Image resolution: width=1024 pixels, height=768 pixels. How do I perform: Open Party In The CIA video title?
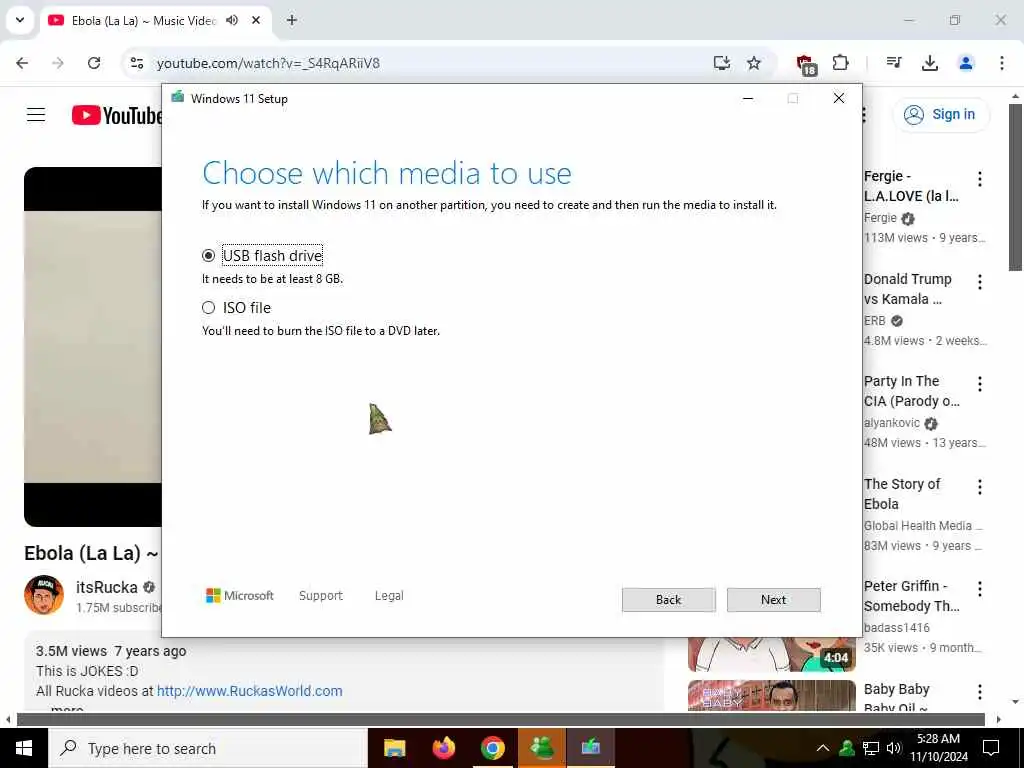point(911,391)
